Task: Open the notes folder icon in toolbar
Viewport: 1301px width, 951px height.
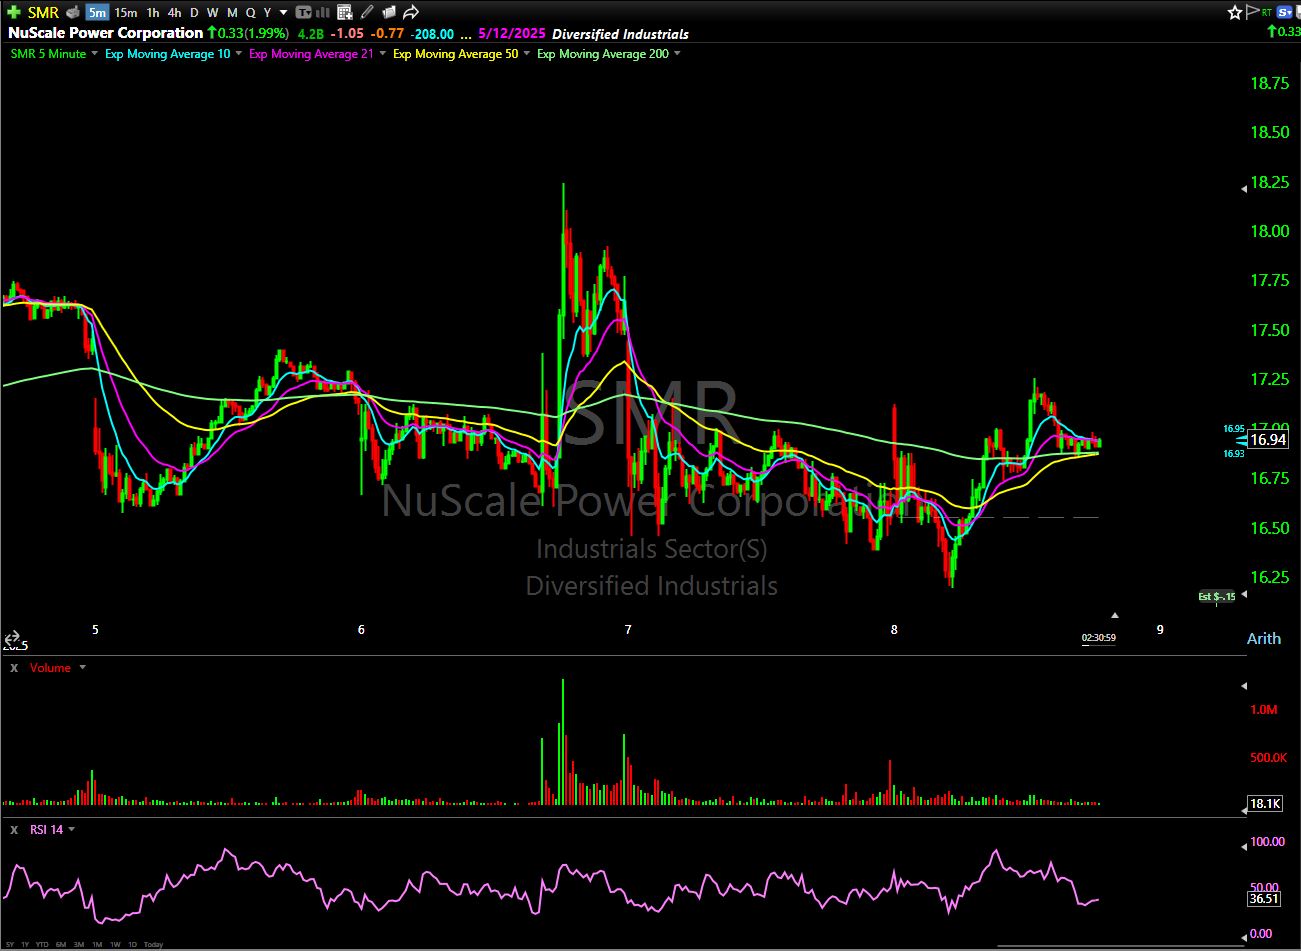Action: pyautogui.click(x=389, y=13)
